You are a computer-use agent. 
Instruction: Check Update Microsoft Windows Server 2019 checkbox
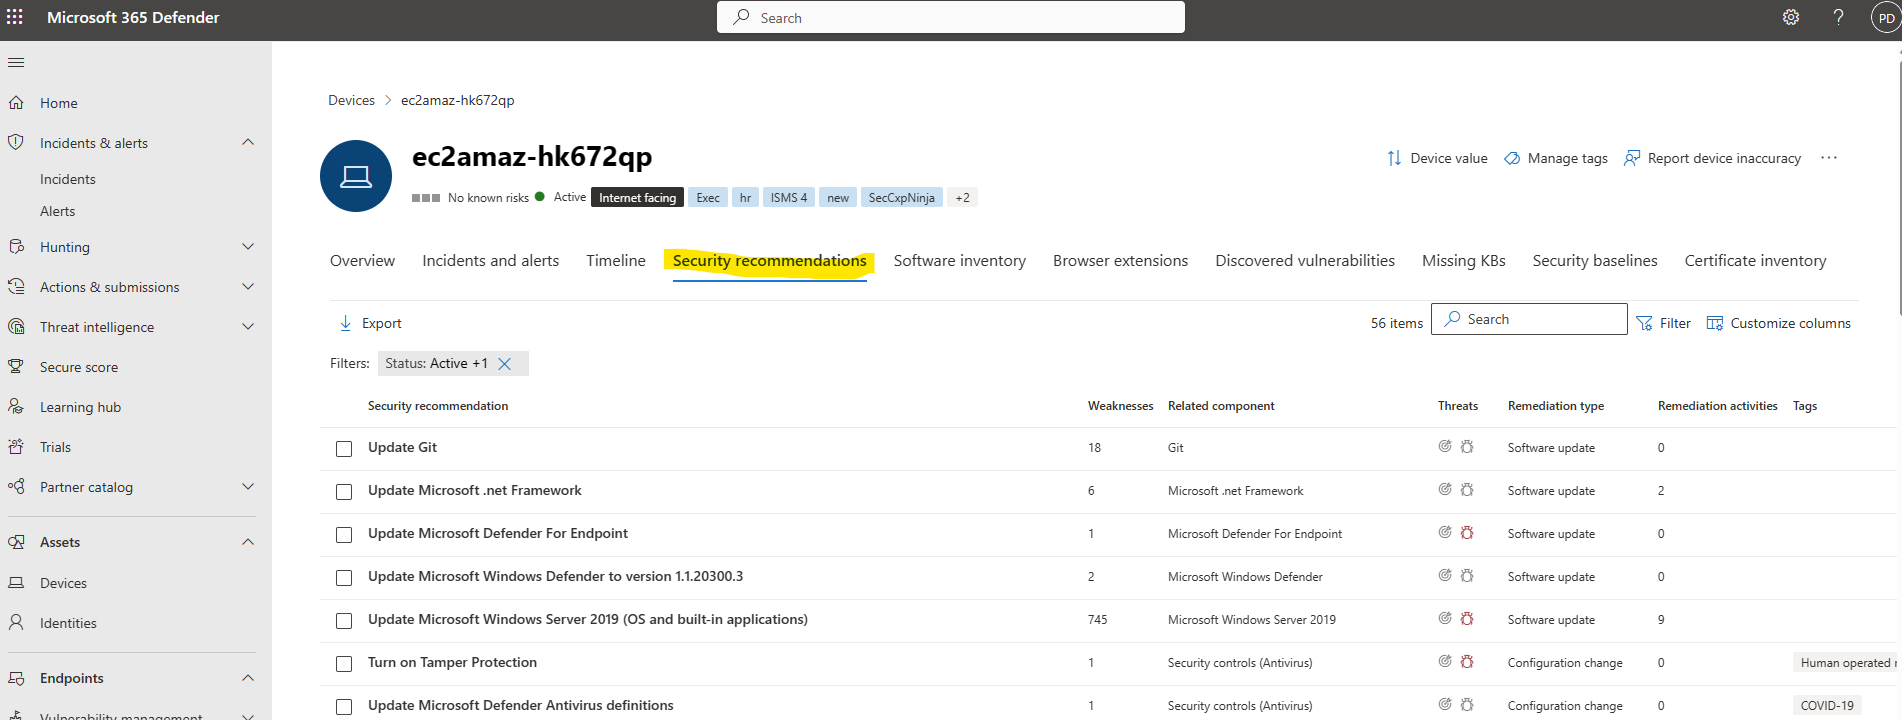tap(344, 621)
